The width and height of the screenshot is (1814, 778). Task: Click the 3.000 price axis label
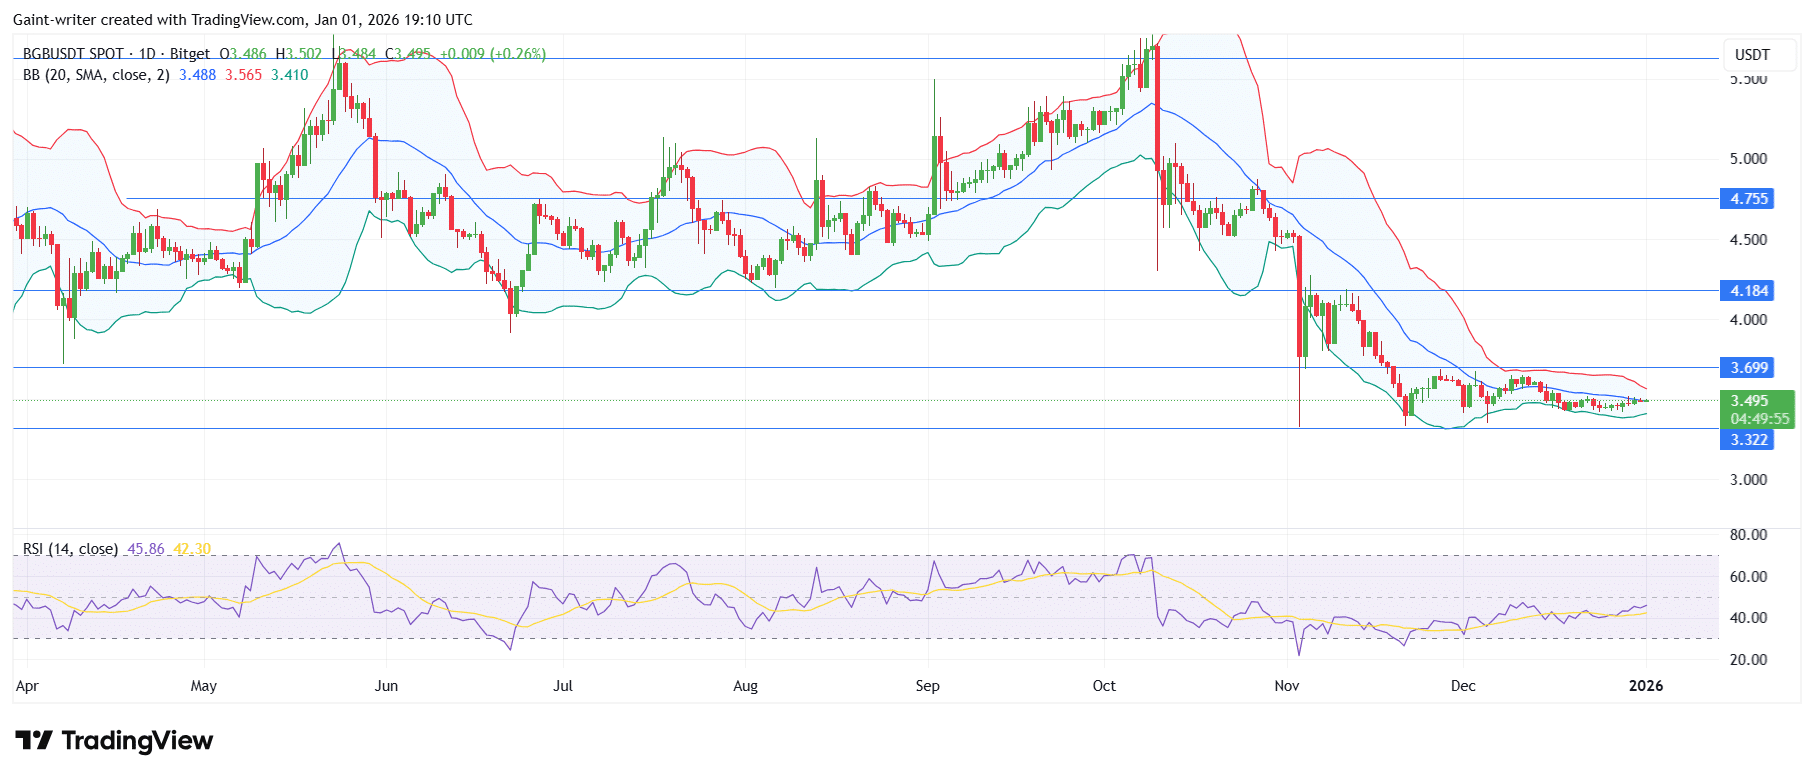coord(1749,480)
